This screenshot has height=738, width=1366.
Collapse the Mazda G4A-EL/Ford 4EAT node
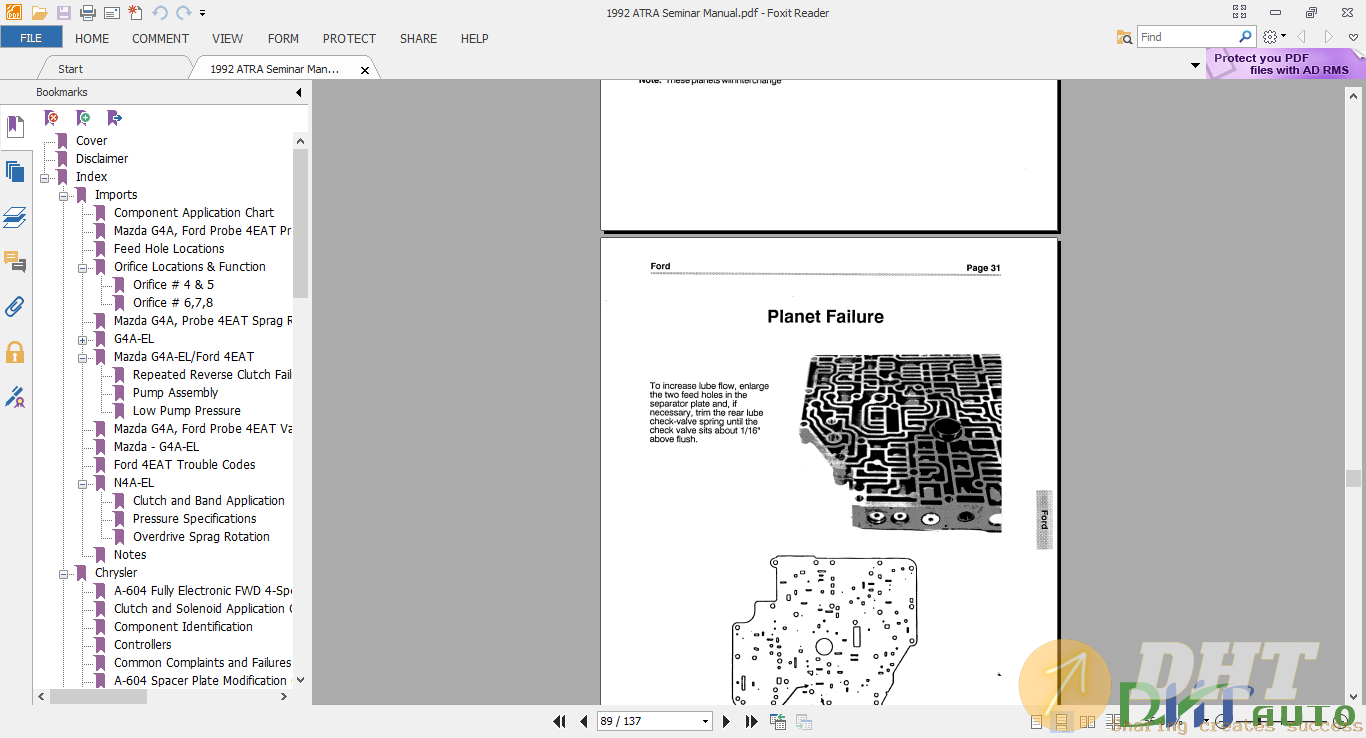82,357
